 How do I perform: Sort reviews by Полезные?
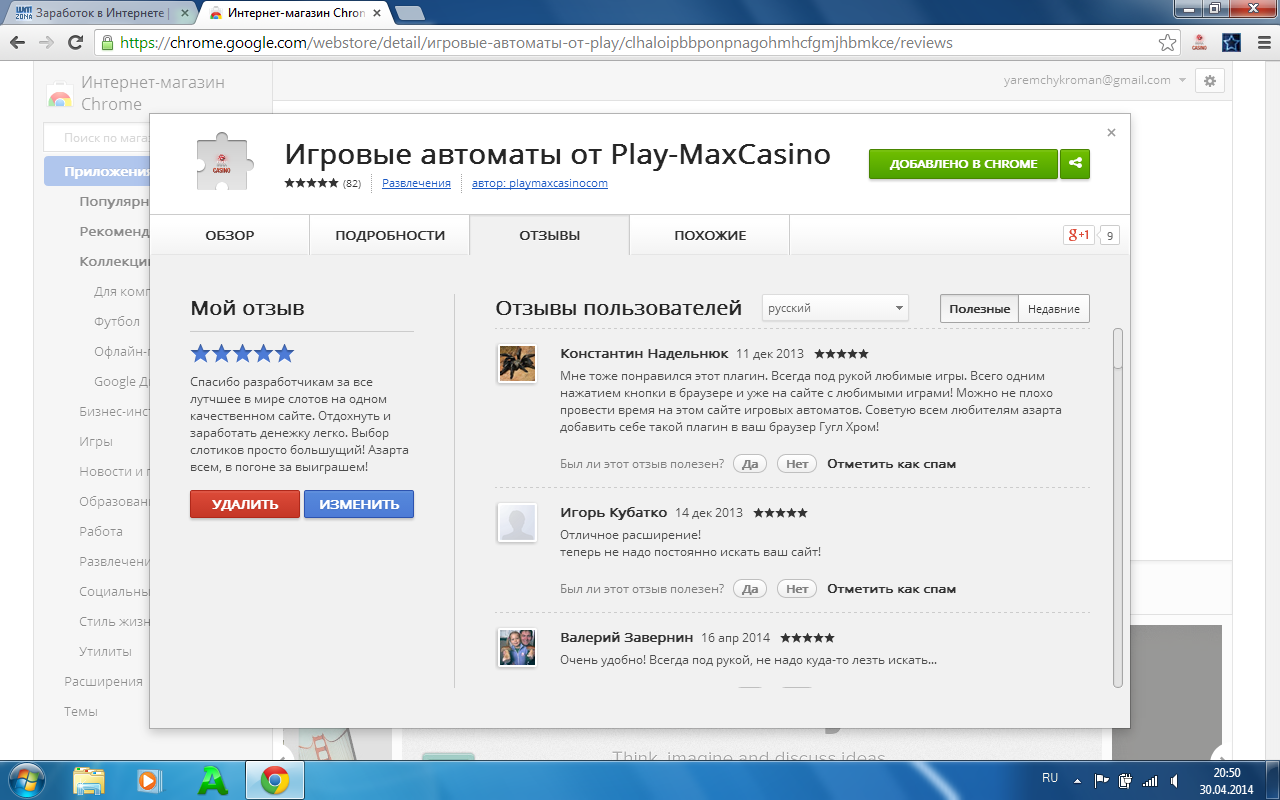(x=979, y=309)
